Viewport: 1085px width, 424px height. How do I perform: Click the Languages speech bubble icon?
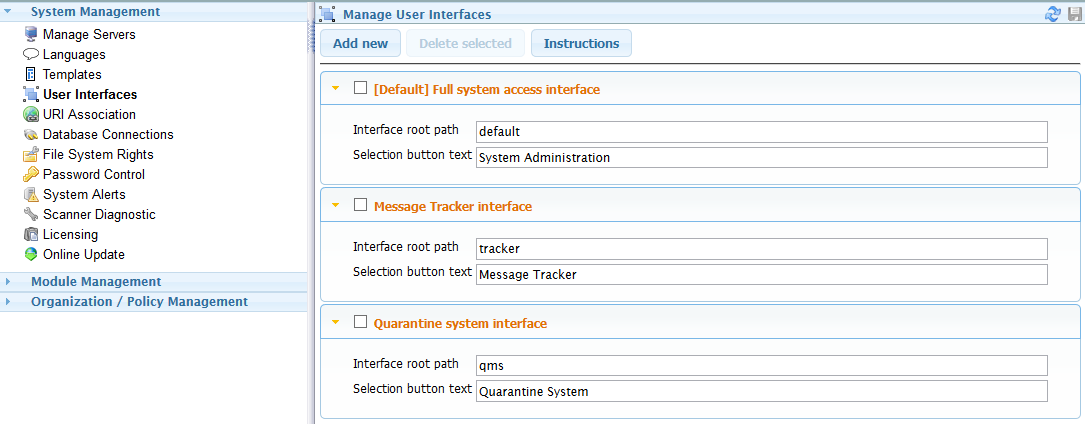(x=31, y=54)
